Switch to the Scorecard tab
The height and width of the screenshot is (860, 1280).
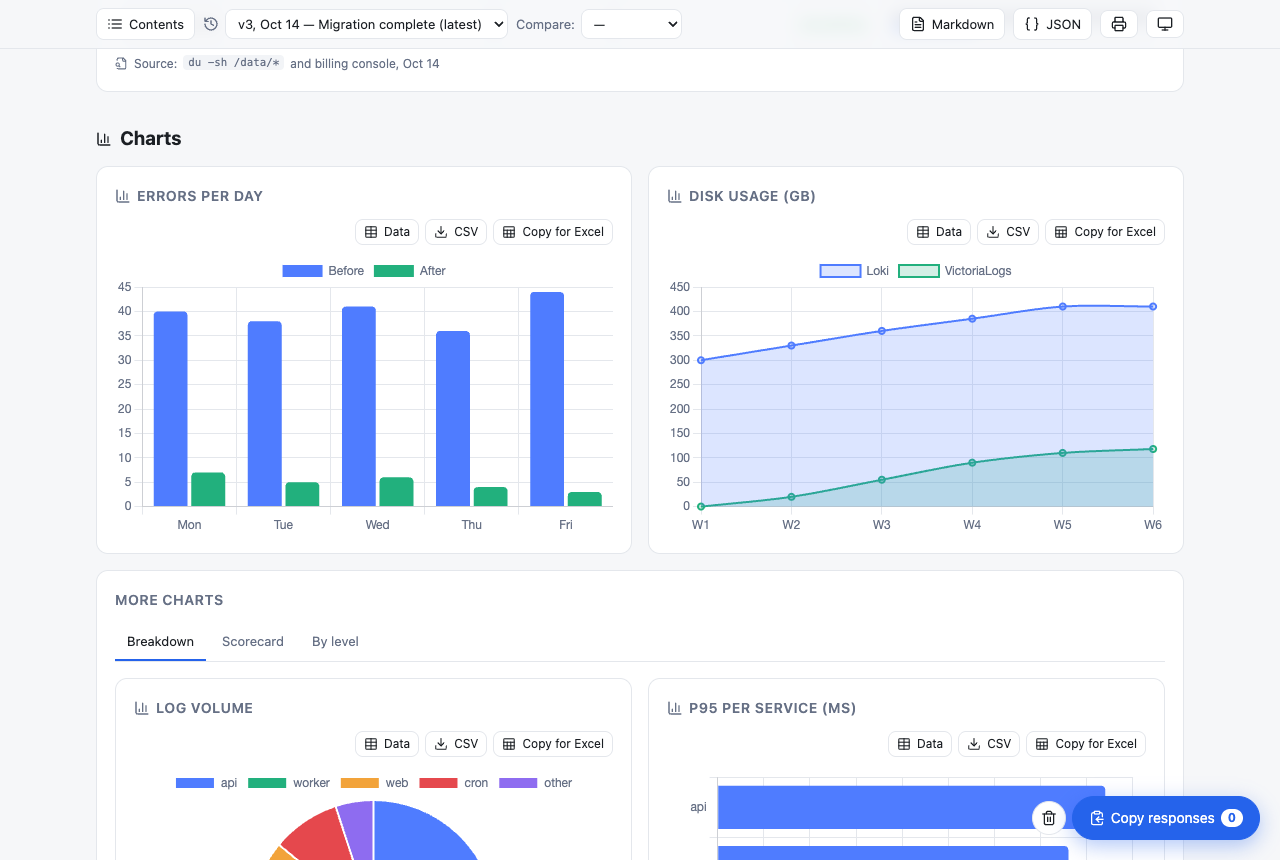pos(253,642)
